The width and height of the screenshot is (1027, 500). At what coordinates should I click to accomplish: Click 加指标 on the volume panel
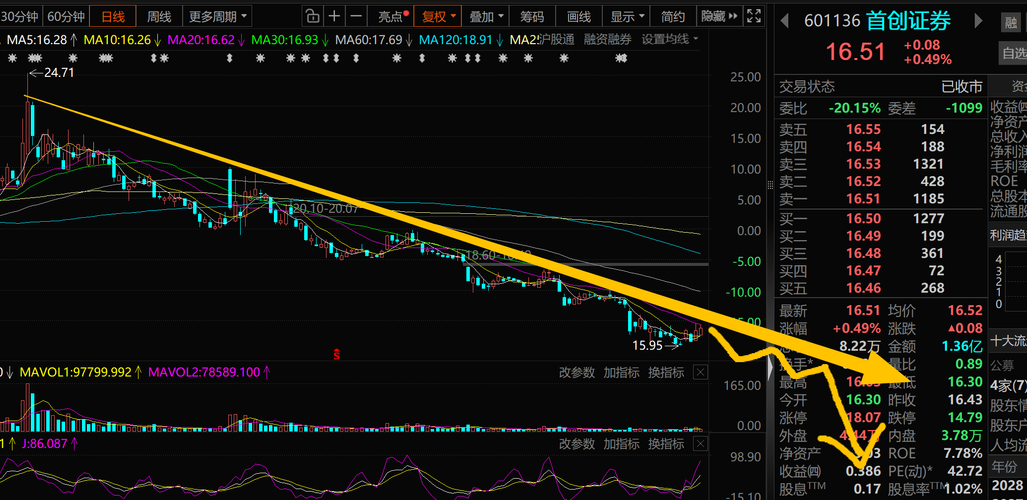click(x=621, y=373)
